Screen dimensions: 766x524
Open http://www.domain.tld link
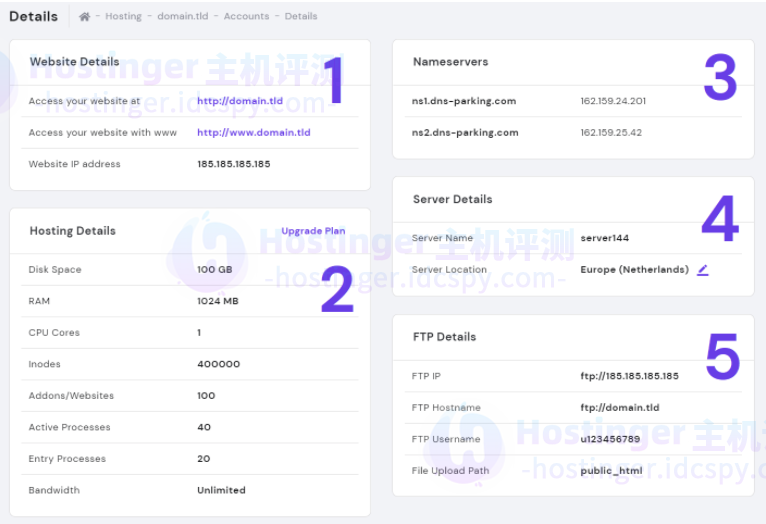(x=254, y=132)
